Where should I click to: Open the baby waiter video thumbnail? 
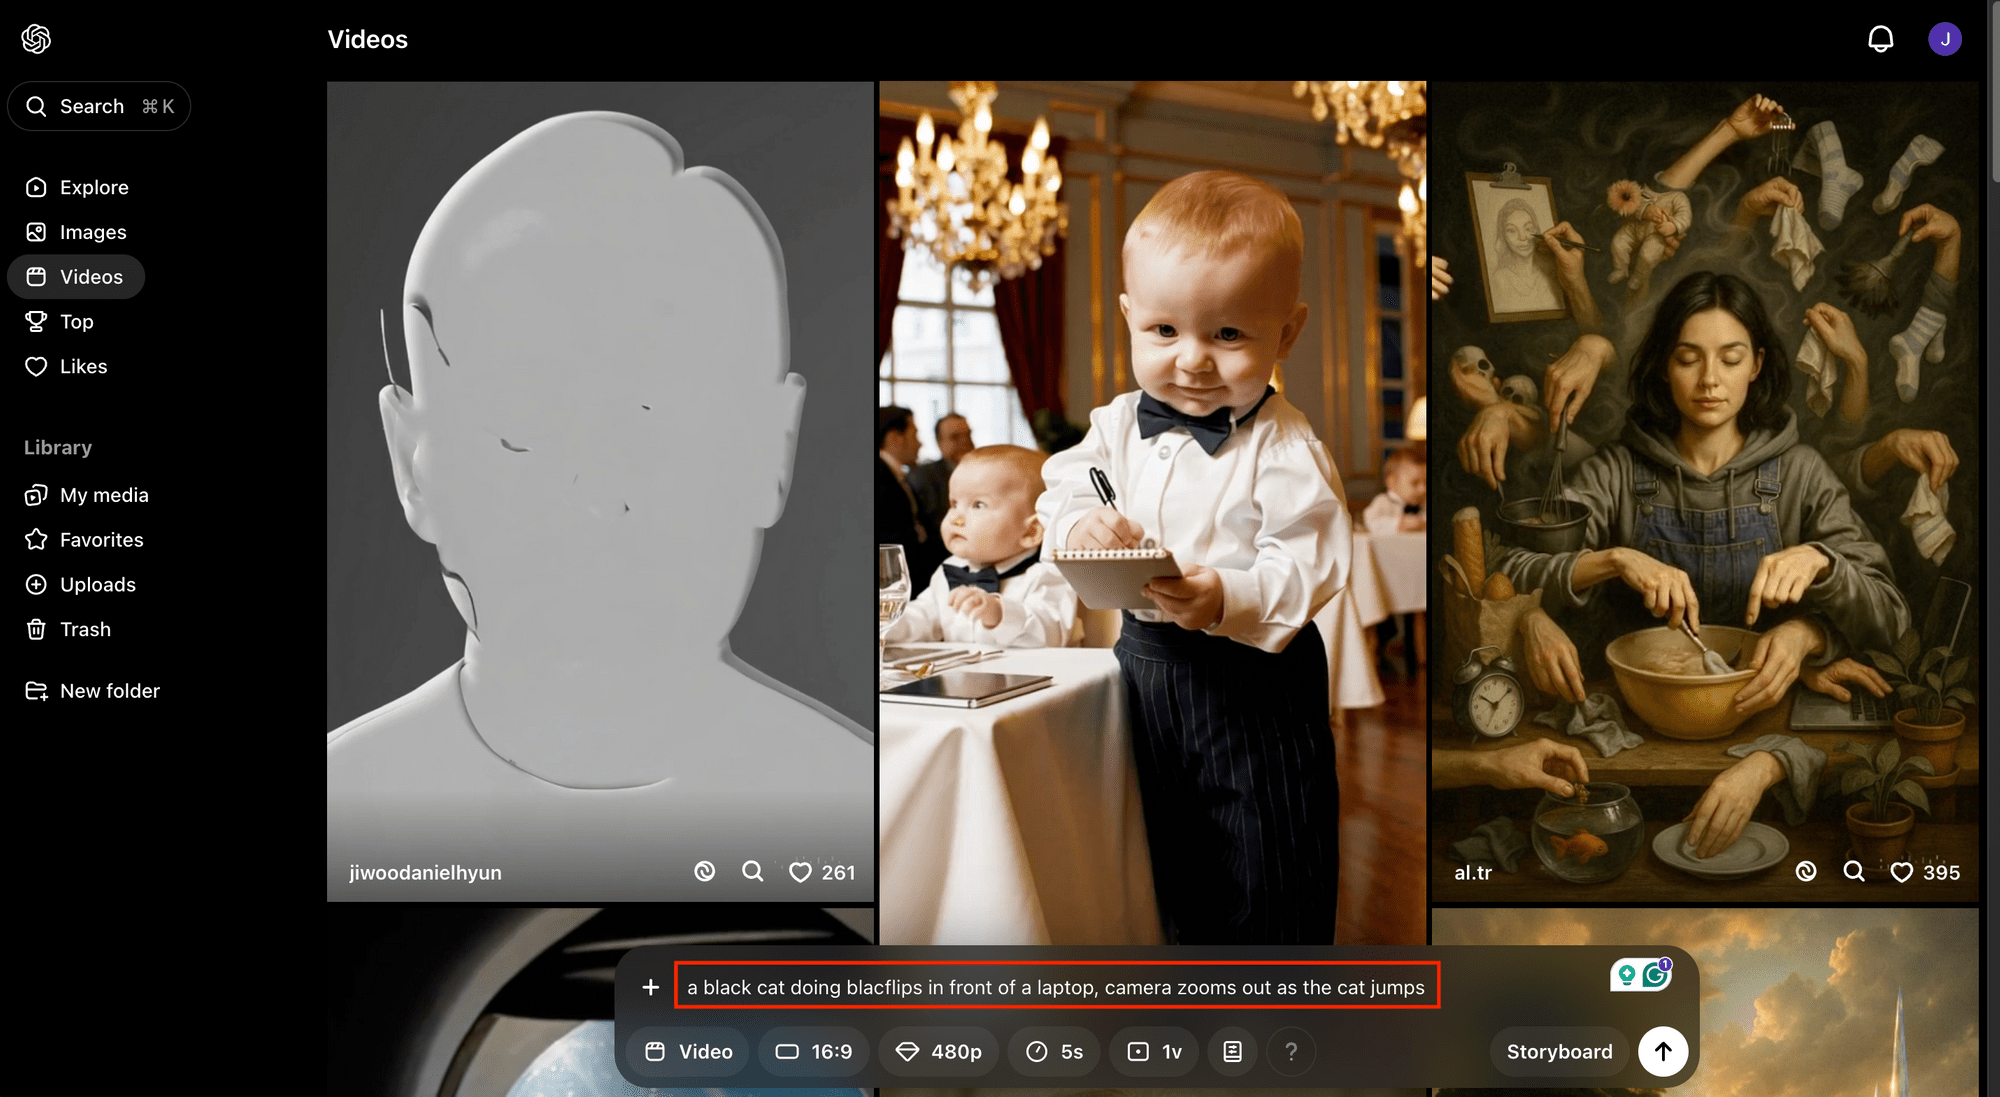1153,513
